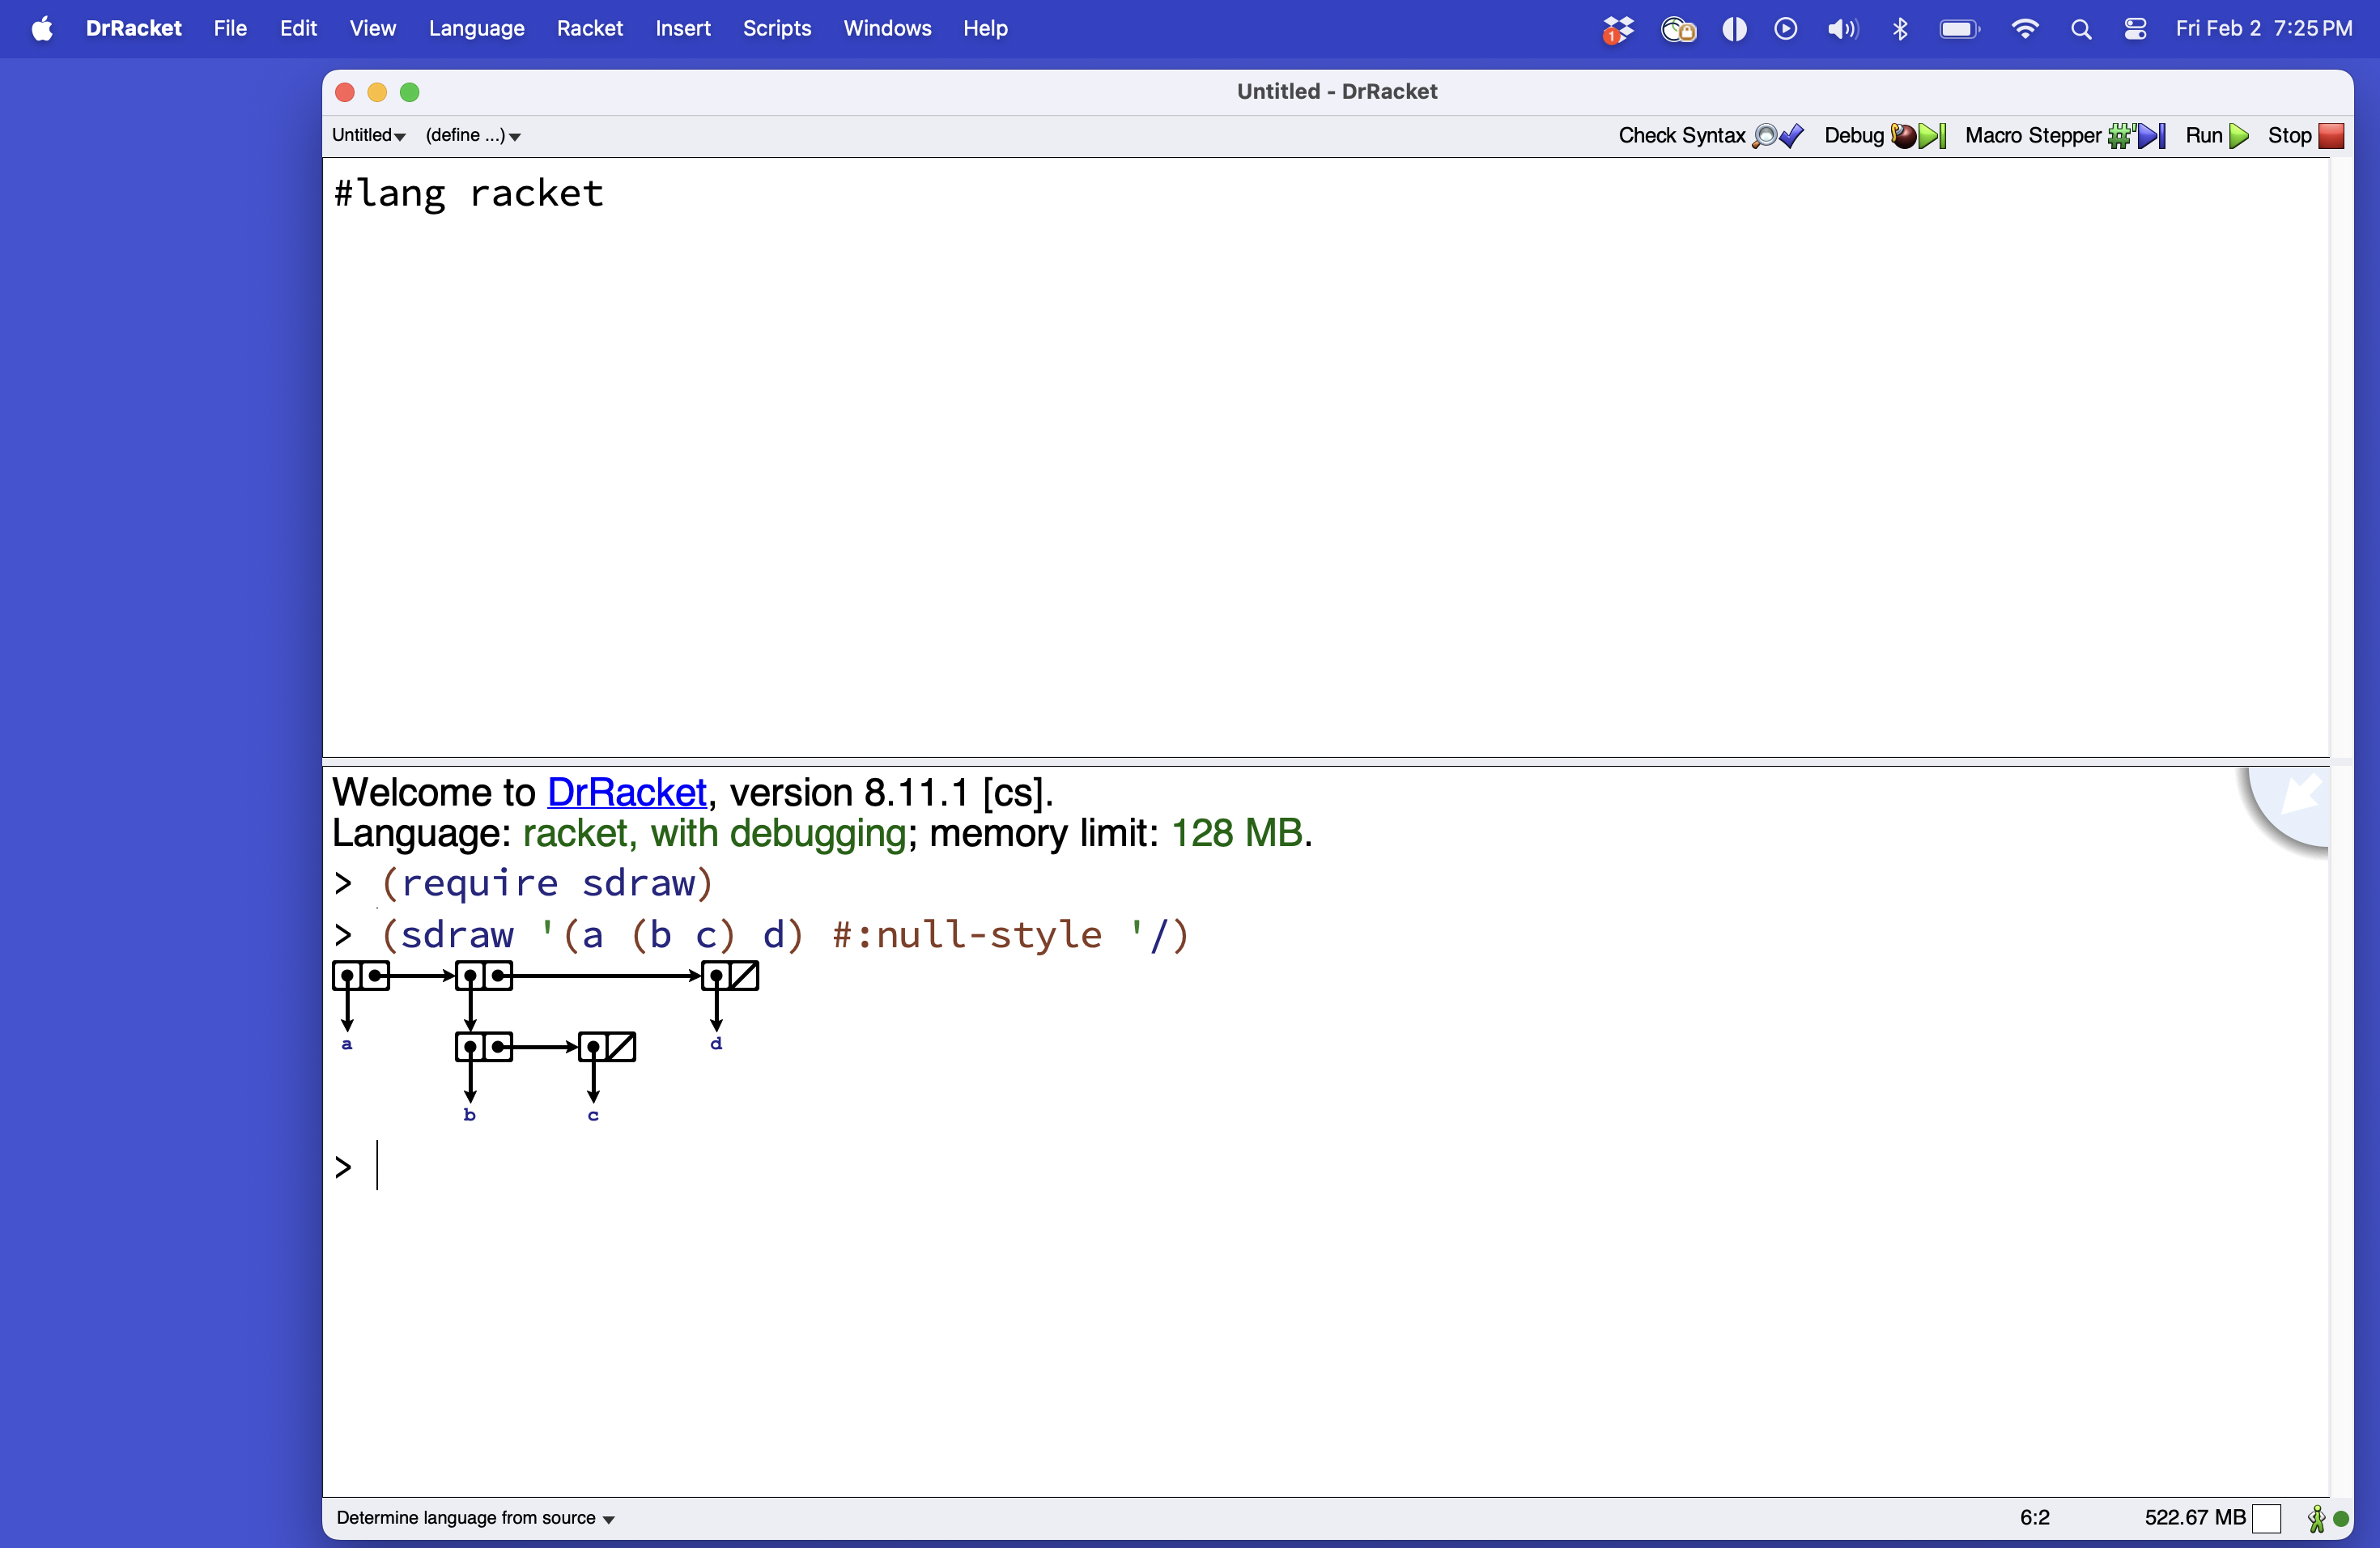The width and height of the screenshot is (2380, 1548).
Task: Open the Creative Cloud menu bar icon
Action: (x=1678, y=29)
